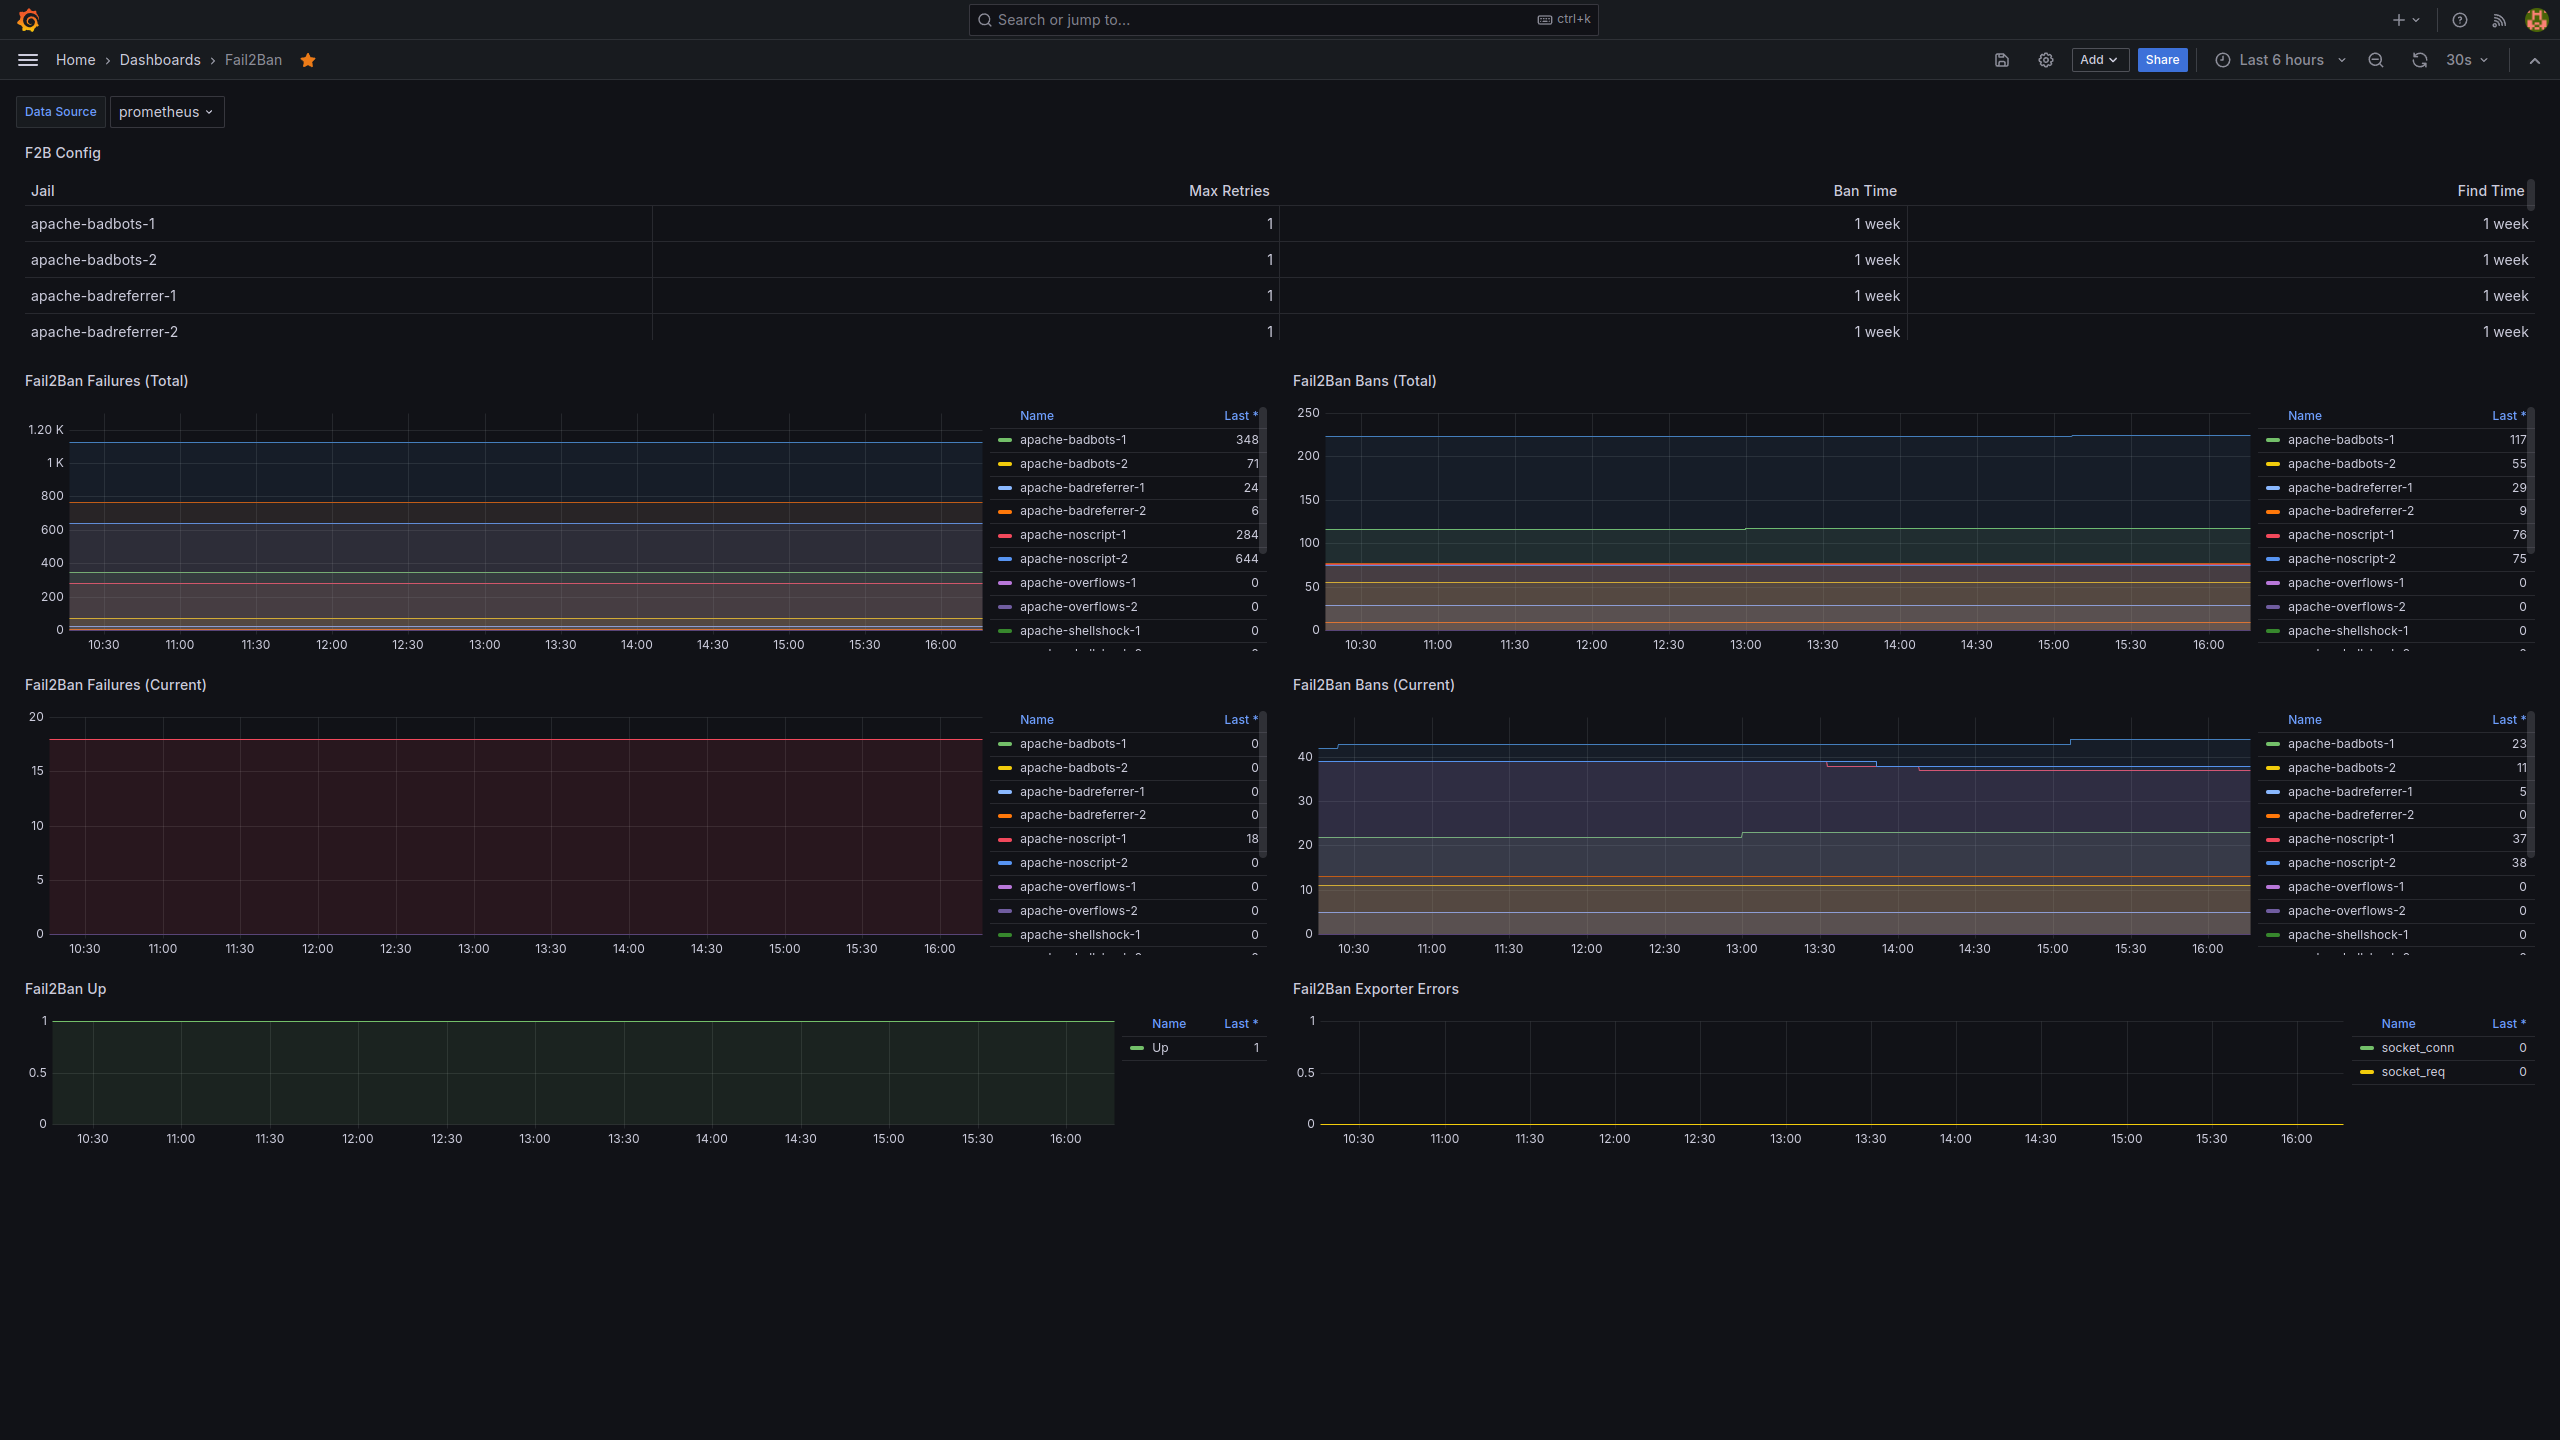Sort the config table by Find Time
This screenshot has width=2560, height=1440.
coord(2491,191)
